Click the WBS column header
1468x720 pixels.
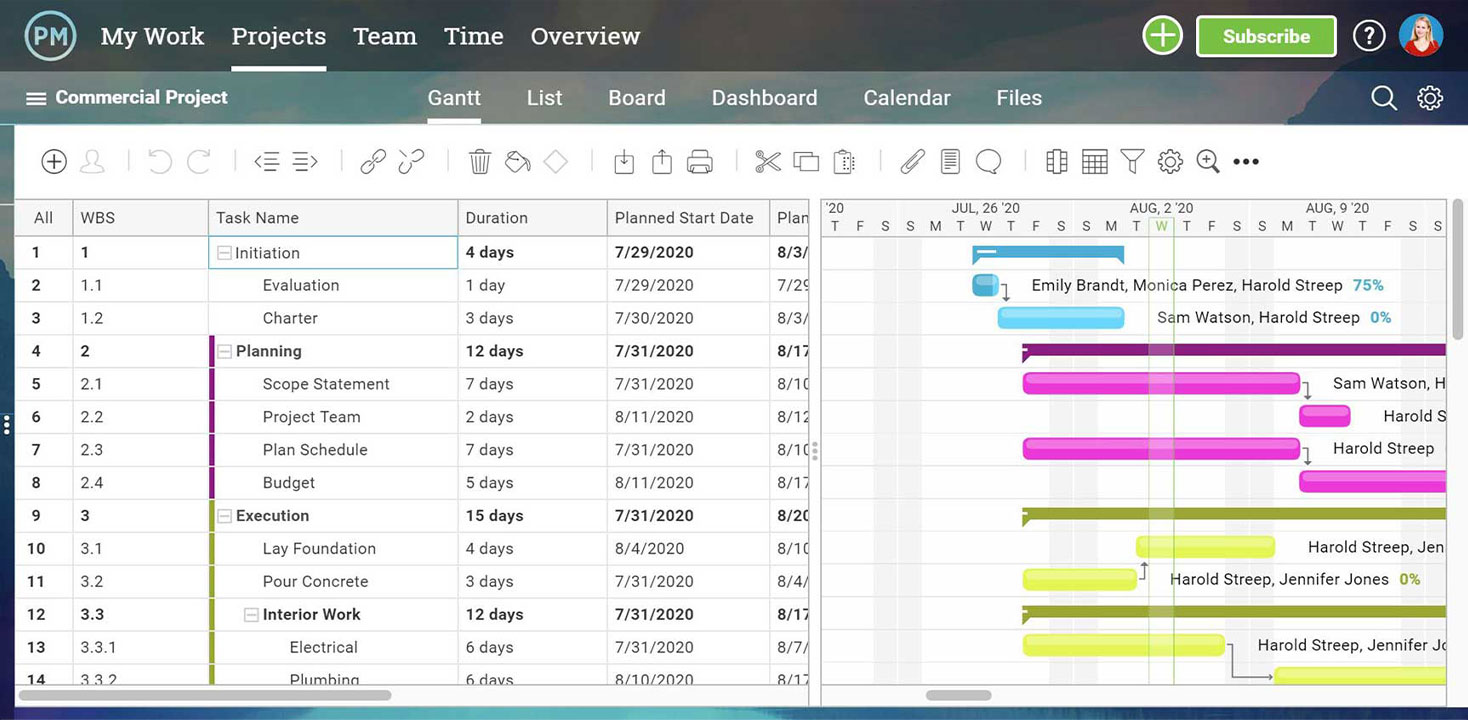coord(140,218)
